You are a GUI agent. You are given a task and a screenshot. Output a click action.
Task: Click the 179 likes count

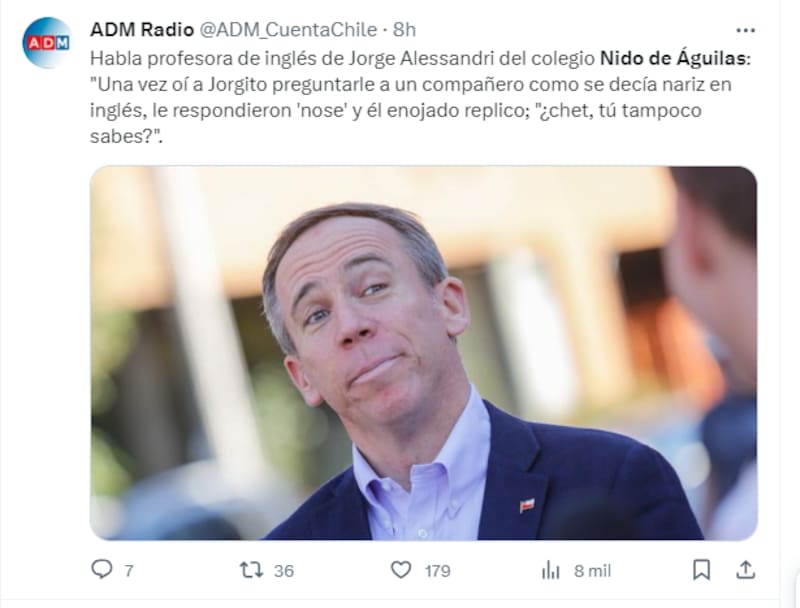tap(437, 571)
